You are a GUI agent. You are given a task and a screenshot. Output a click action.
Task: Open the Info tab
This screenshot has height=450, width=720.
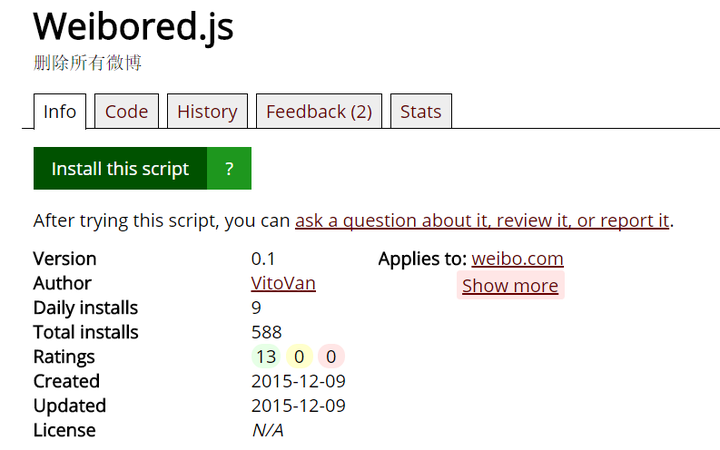pyautogui.click(x=60, y=112)
